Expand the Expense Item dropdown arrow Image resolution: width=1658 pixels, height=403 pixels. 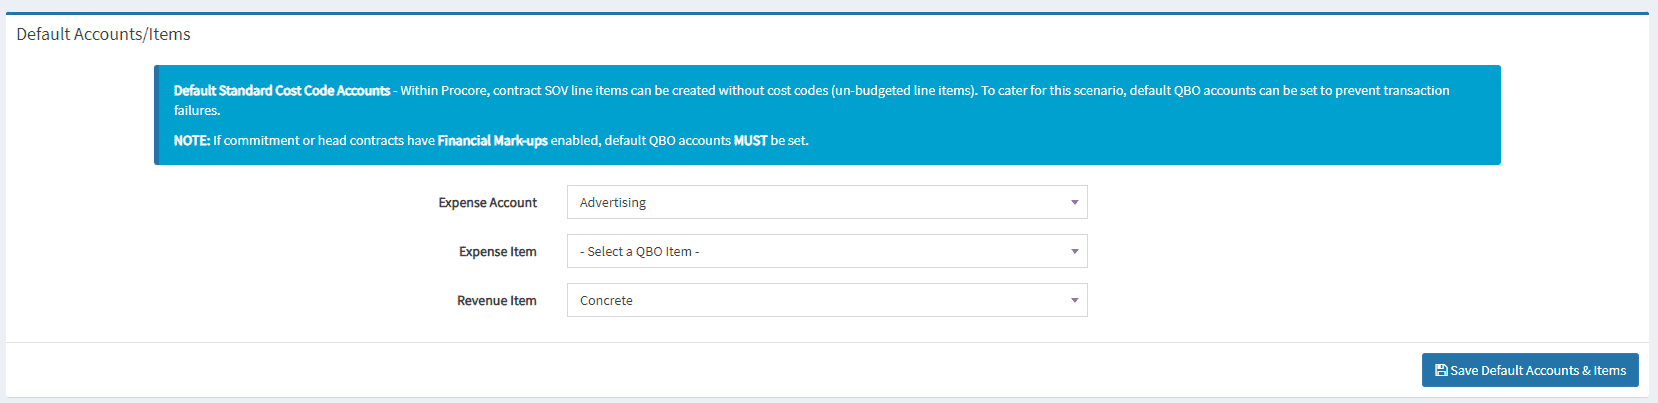[x=1074, y=251]
